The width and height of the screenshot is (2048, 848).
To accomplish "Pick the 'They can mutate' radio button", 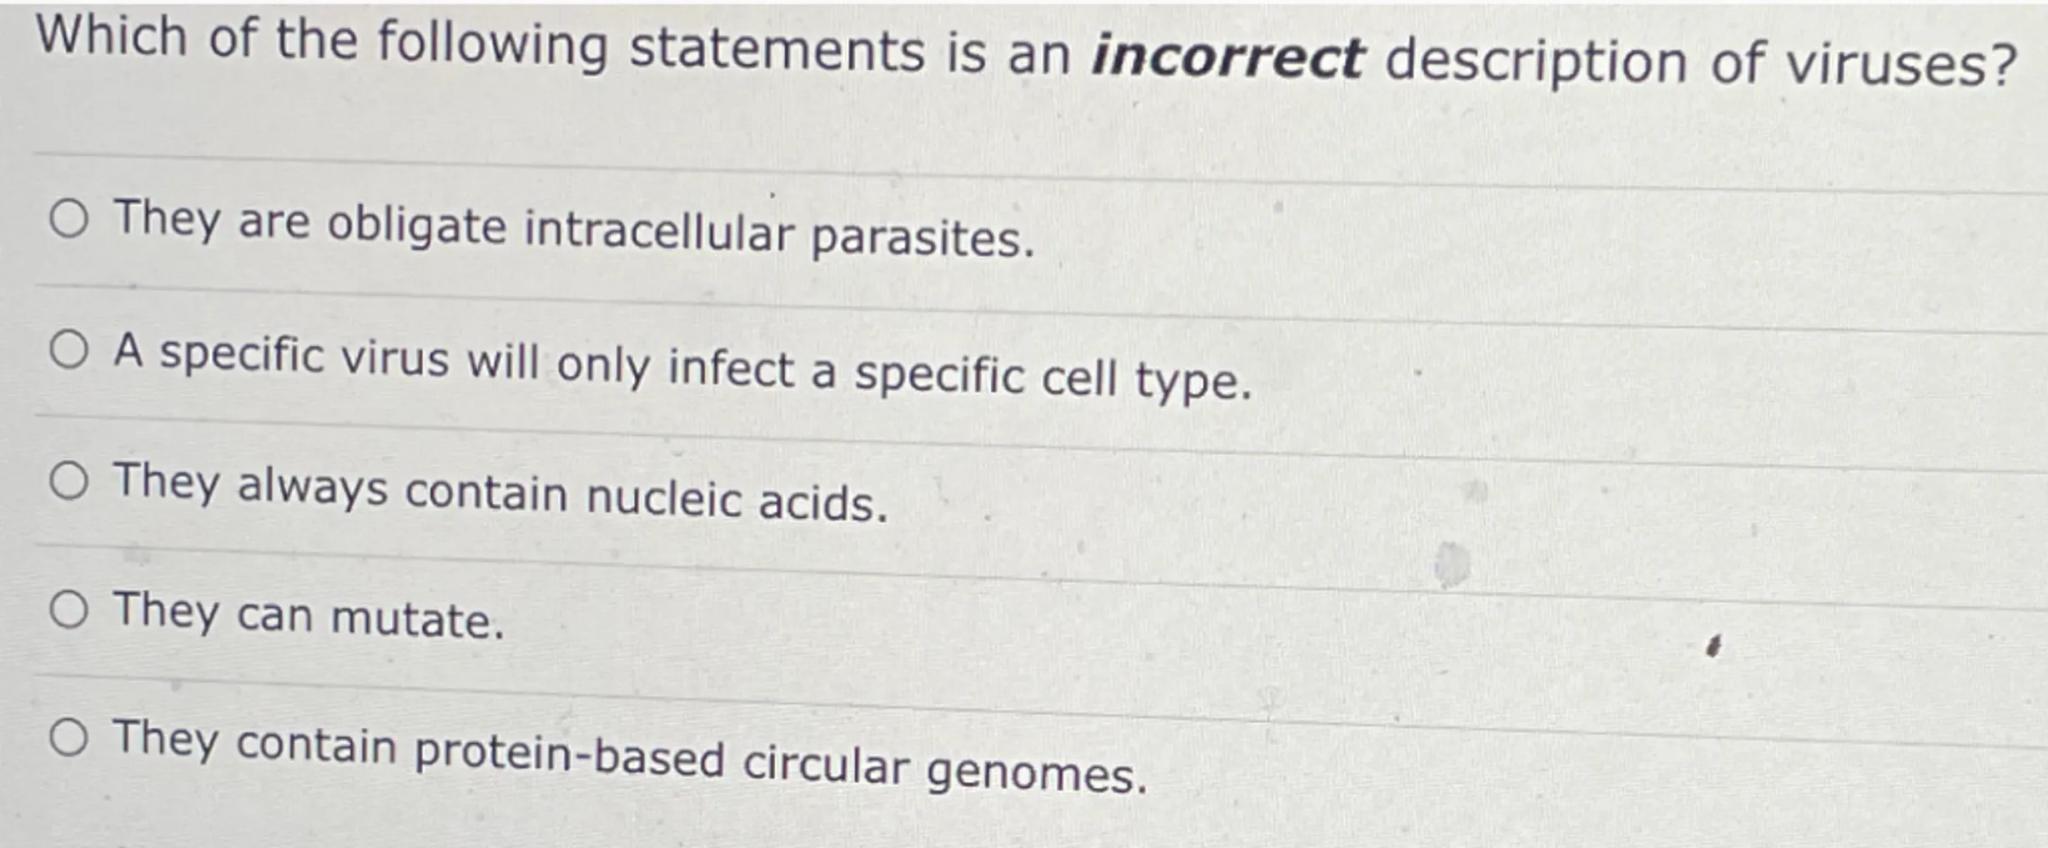I will click(x=69, y=610).
